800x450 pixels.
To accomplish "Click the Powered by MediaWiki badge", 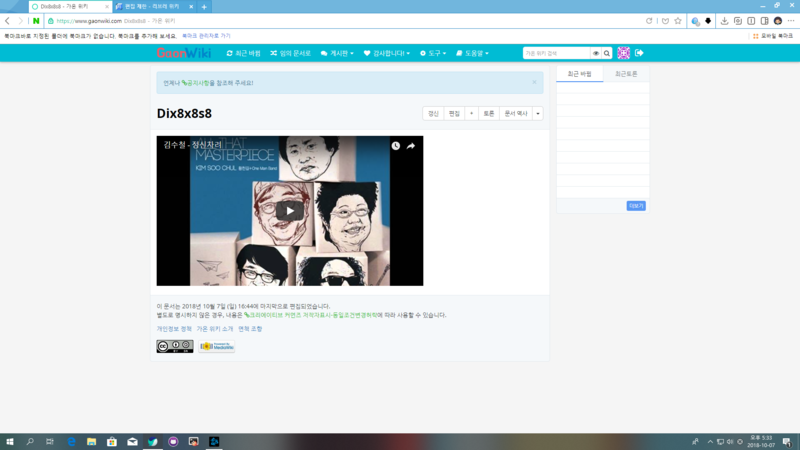I will (x=216, y=346).
